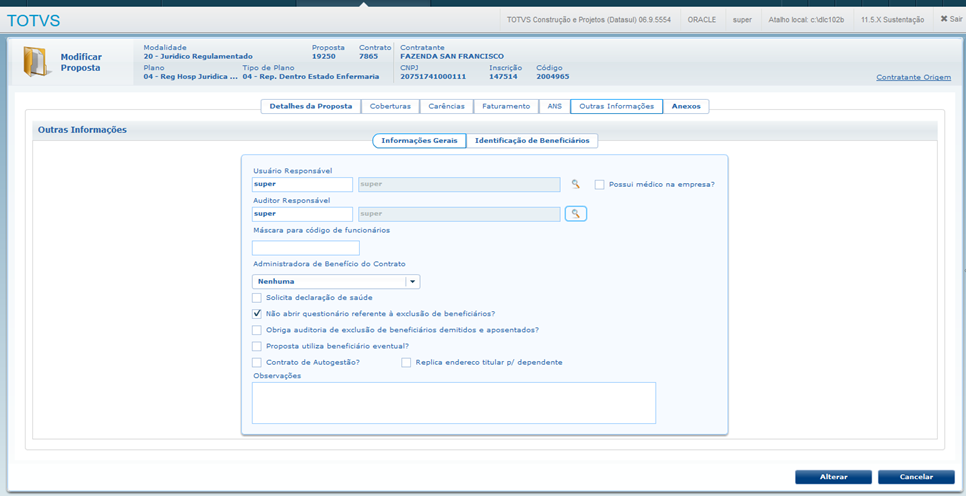This screenshot has height=496, width=966.
Task: Click the Máscara para código de funcionários field
Action: (x=306, y=248)
